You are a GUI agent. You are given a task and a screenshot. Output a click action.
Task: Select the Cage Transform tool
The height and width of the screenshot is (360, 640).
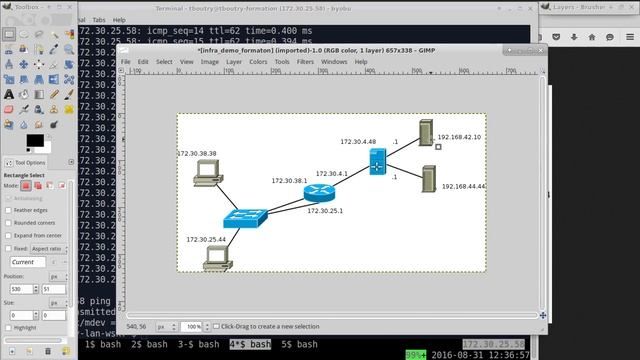click(x=69, y=80)
